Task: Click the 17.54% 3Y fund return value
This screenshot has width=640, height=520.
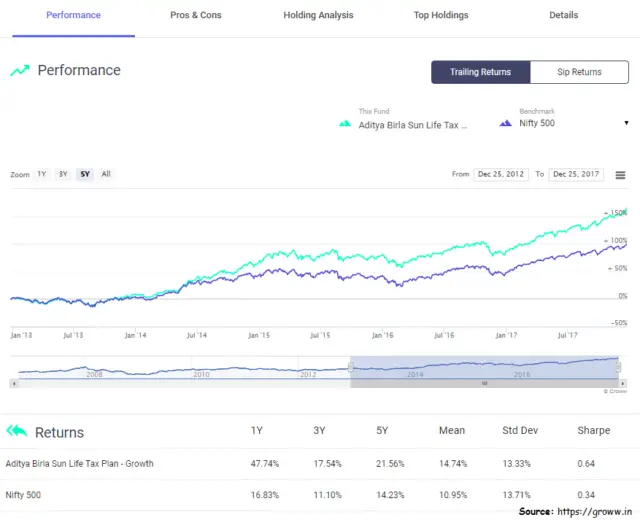Action: (x=327, y=464)
